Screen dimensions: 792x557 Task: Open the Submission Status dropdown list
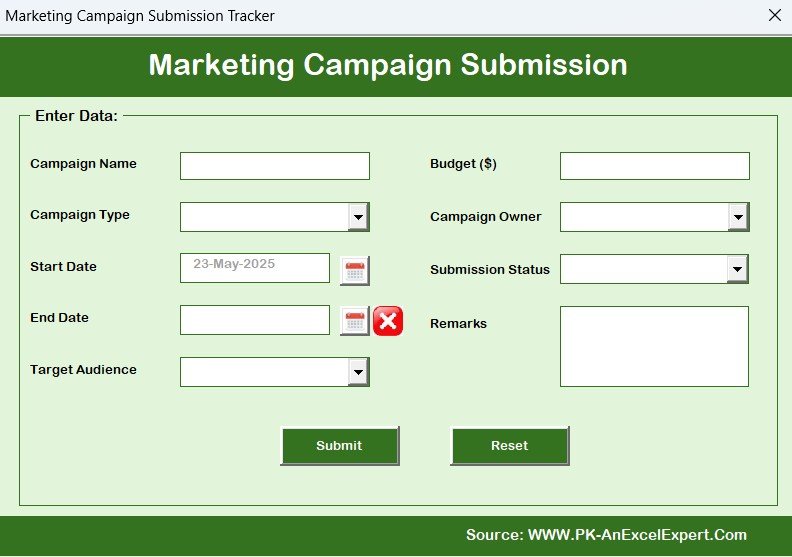737,269
